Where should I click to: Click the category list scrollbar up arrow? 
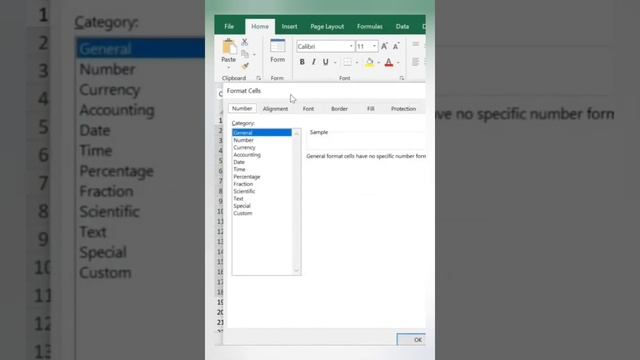[296, 133]
